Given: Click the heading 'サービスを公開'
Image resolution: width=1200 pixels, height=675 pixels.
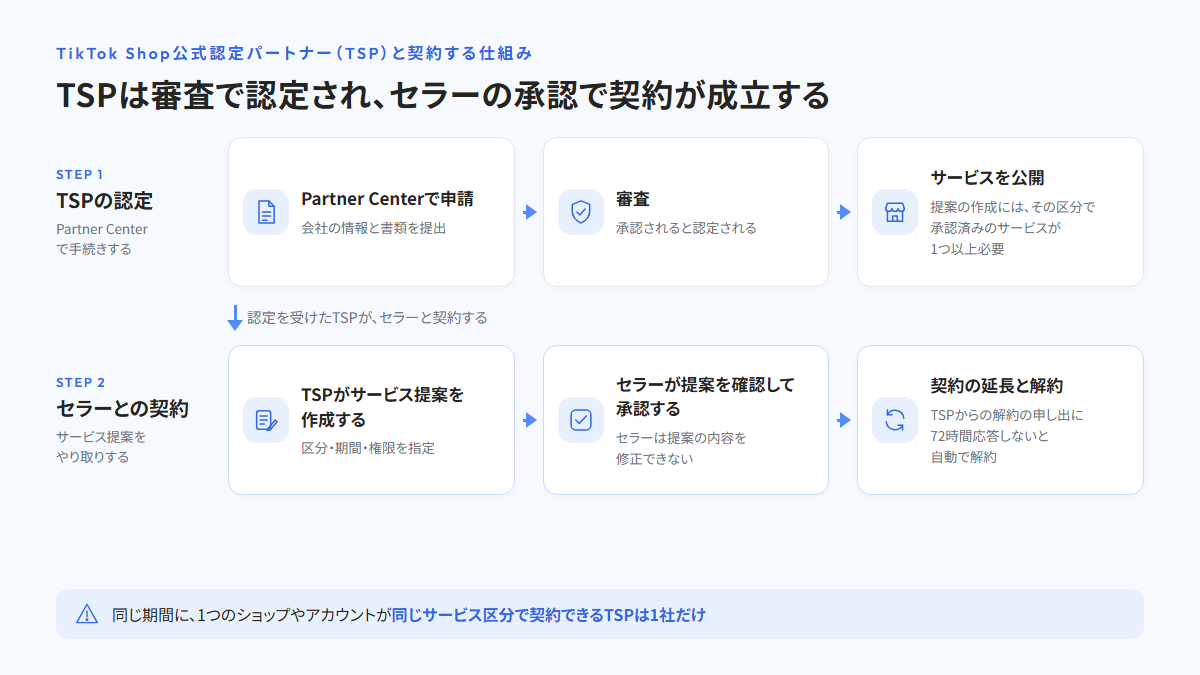Looking at the screenshot, I should click(x=988, y=178).
